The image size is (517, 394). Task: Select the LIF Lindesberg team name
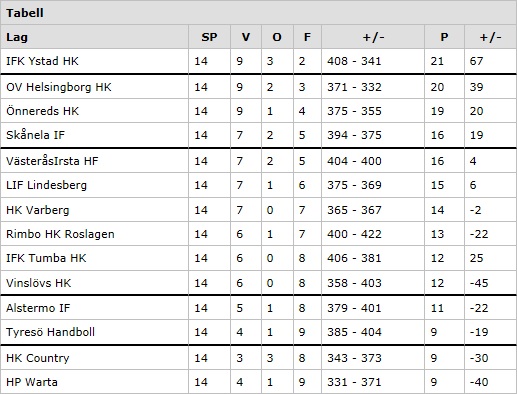pos(46,185)
